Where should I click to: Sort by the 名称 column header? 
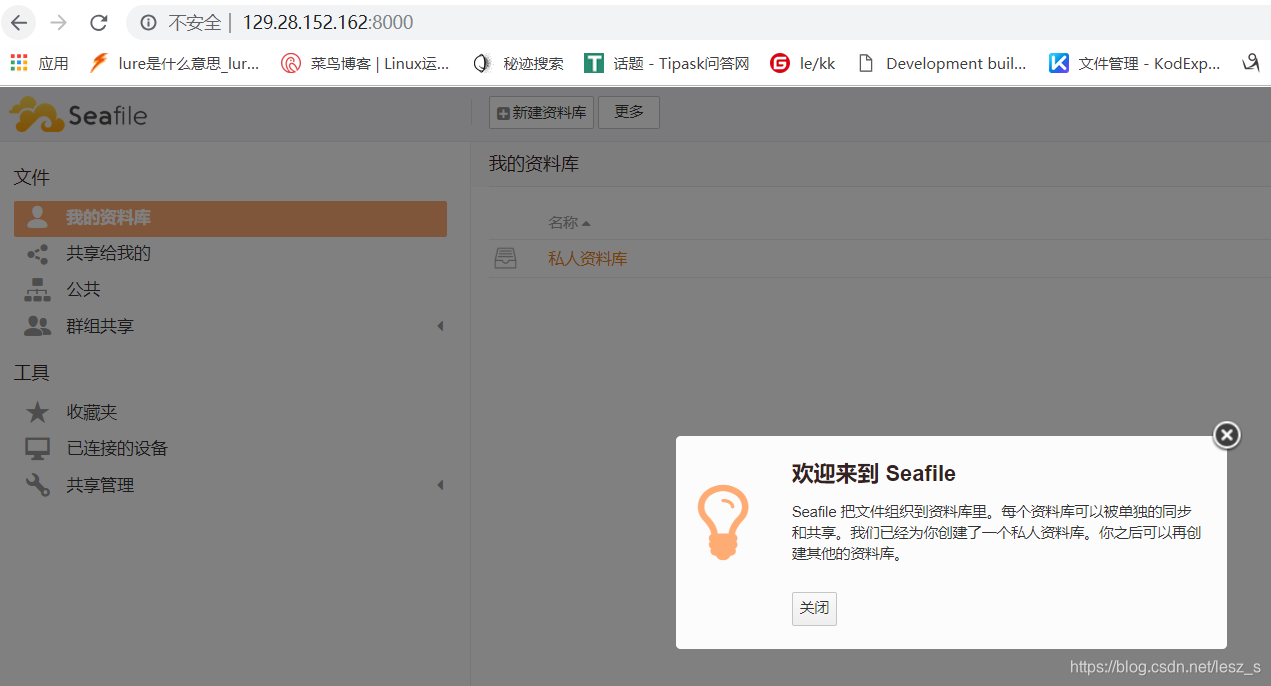pyautogui.click(x=569, y=222)
